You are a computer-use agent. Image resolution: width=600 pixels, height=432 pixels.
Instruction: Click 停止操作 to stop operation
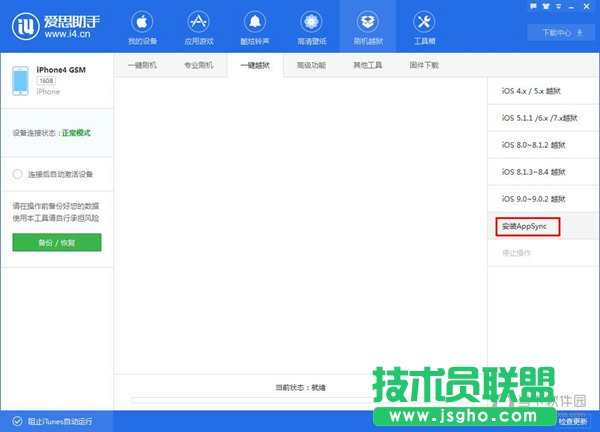click(x=543, y=253)
